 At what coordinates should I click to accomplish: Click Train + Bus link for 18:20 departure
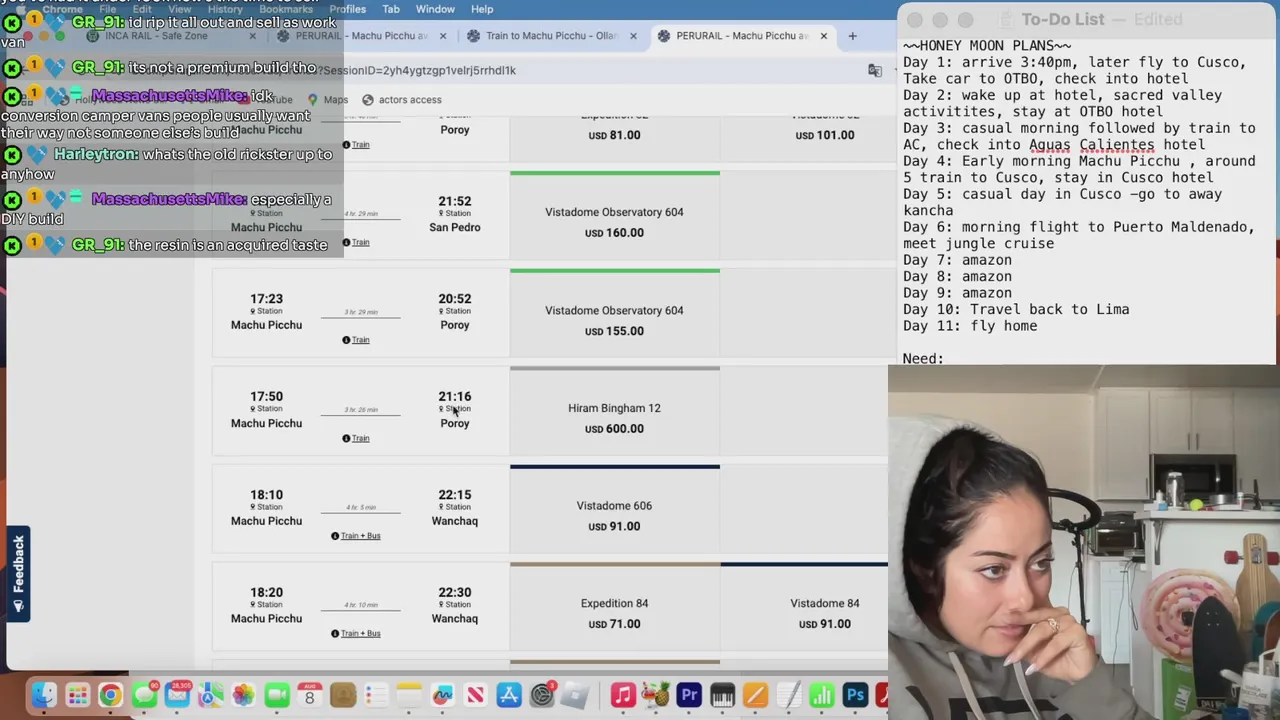click(361, 634)
